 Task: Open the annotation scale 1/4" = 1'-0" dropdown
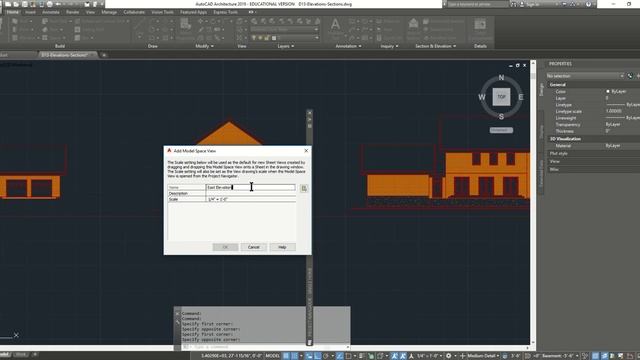pyautogui.click(x=429, y=356)
